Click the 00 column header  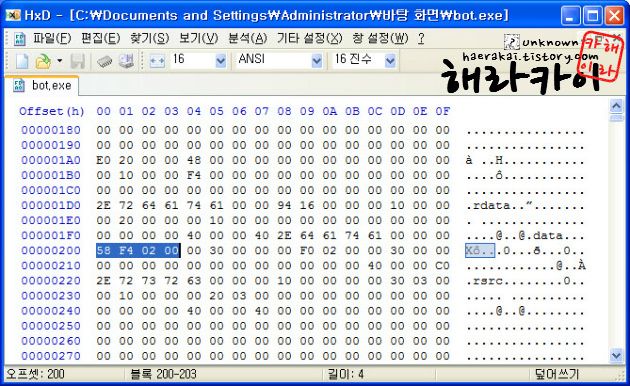[x=104, y=111]
